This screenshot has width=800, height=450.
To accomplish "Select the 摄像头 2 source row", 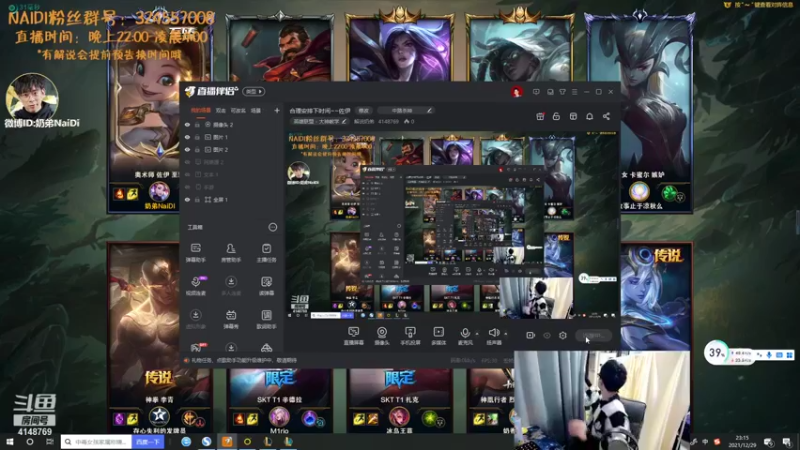I will click(232, 124).
